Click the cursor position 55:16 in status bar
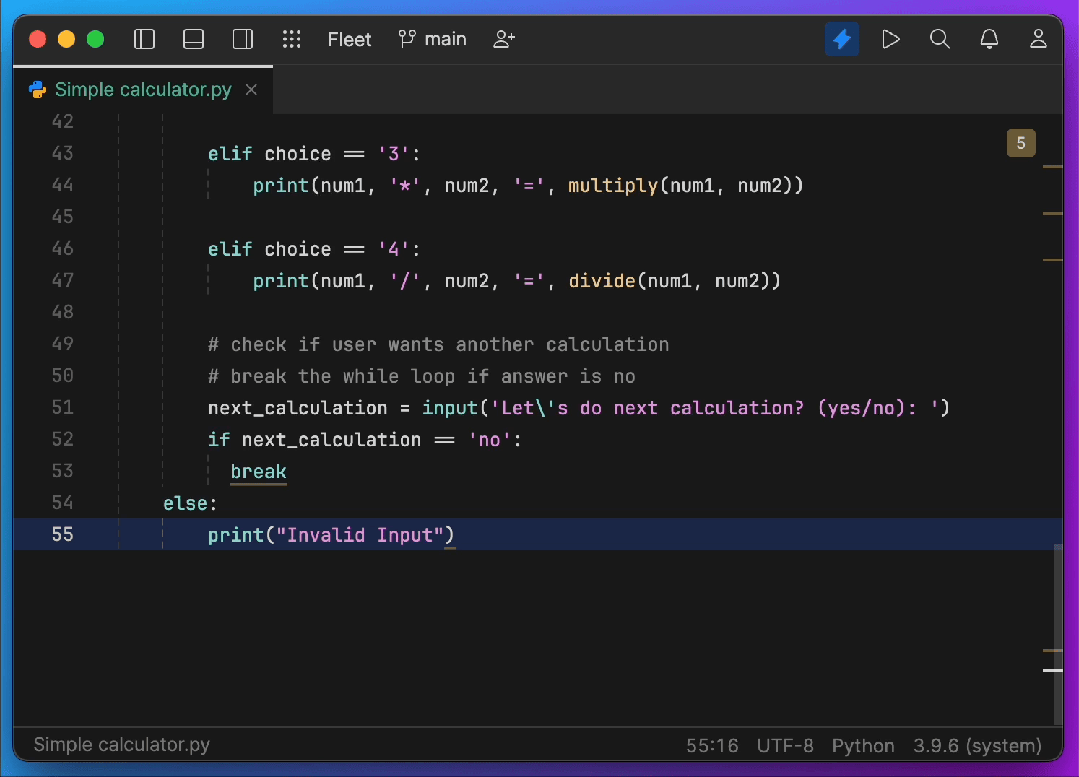 click(712, 745)
